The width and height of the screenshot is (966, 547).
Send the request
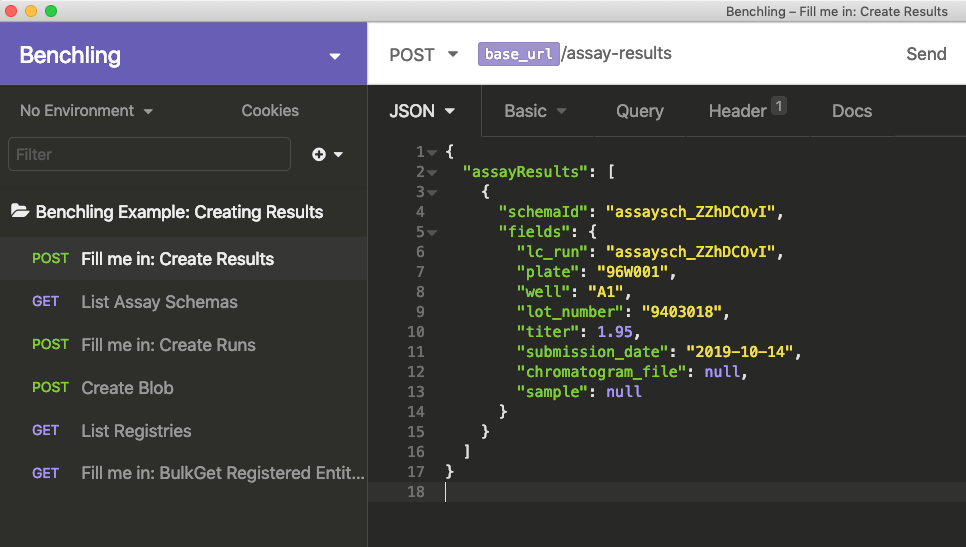click(926, 54)
